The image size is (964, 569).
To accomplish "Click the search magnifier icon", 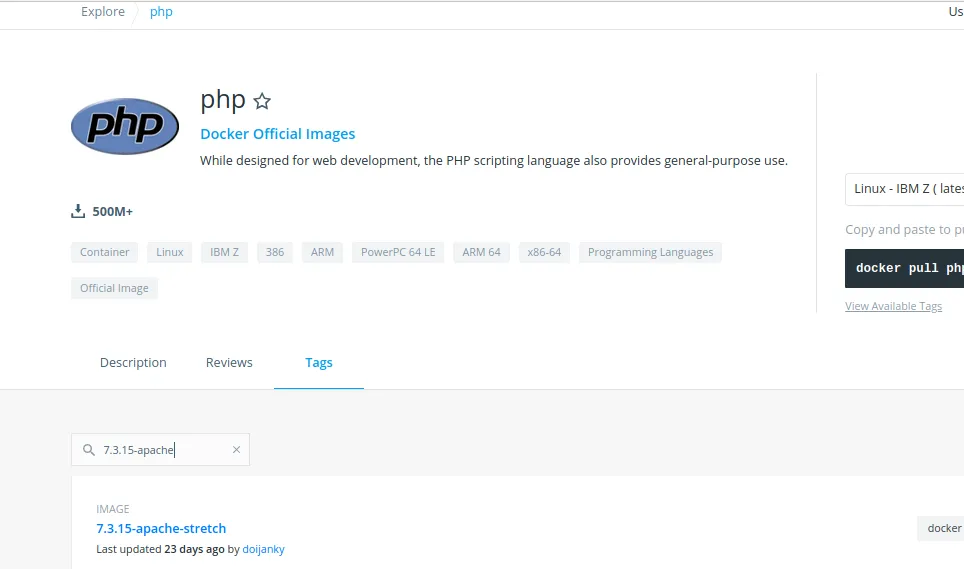I will (89, 450).
